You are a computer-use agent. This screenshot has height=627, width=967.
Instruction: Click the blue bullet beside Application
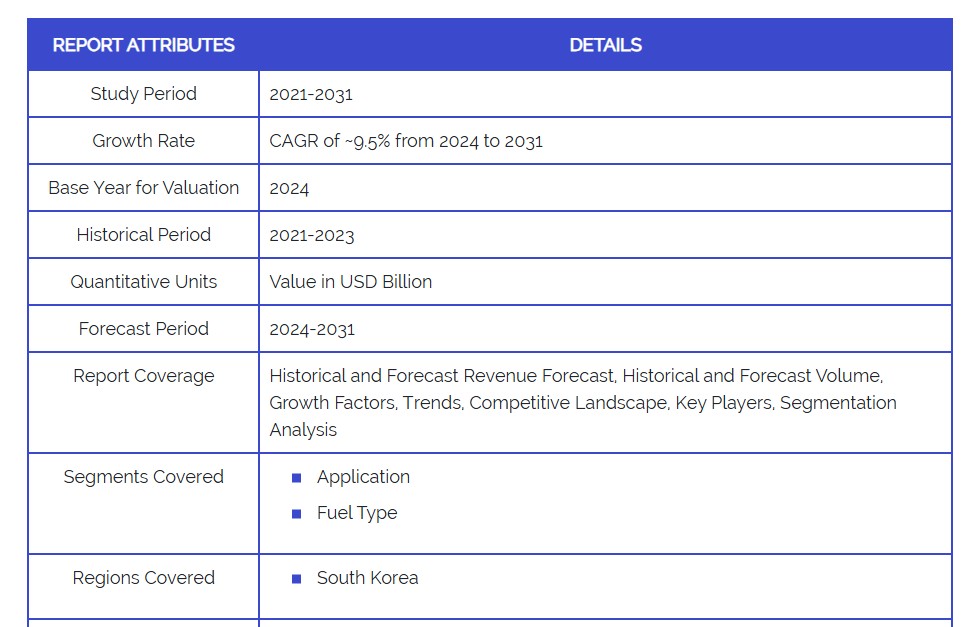point(296,478)
